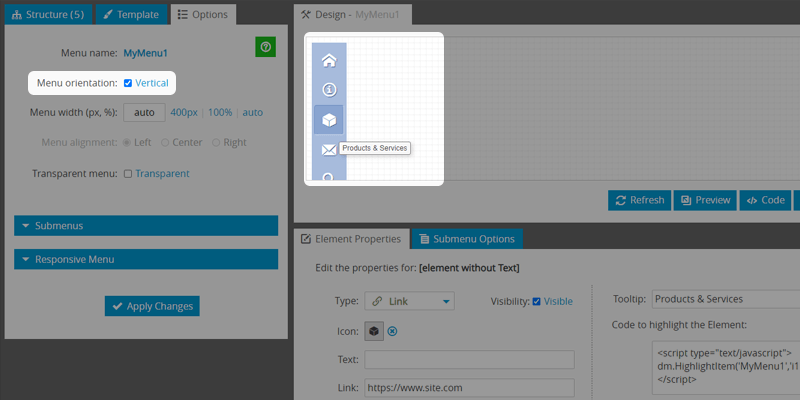The height and width of the screenshot is (400, 800).
Task: Open the Element Properties tab
Action: click(352, 239)
